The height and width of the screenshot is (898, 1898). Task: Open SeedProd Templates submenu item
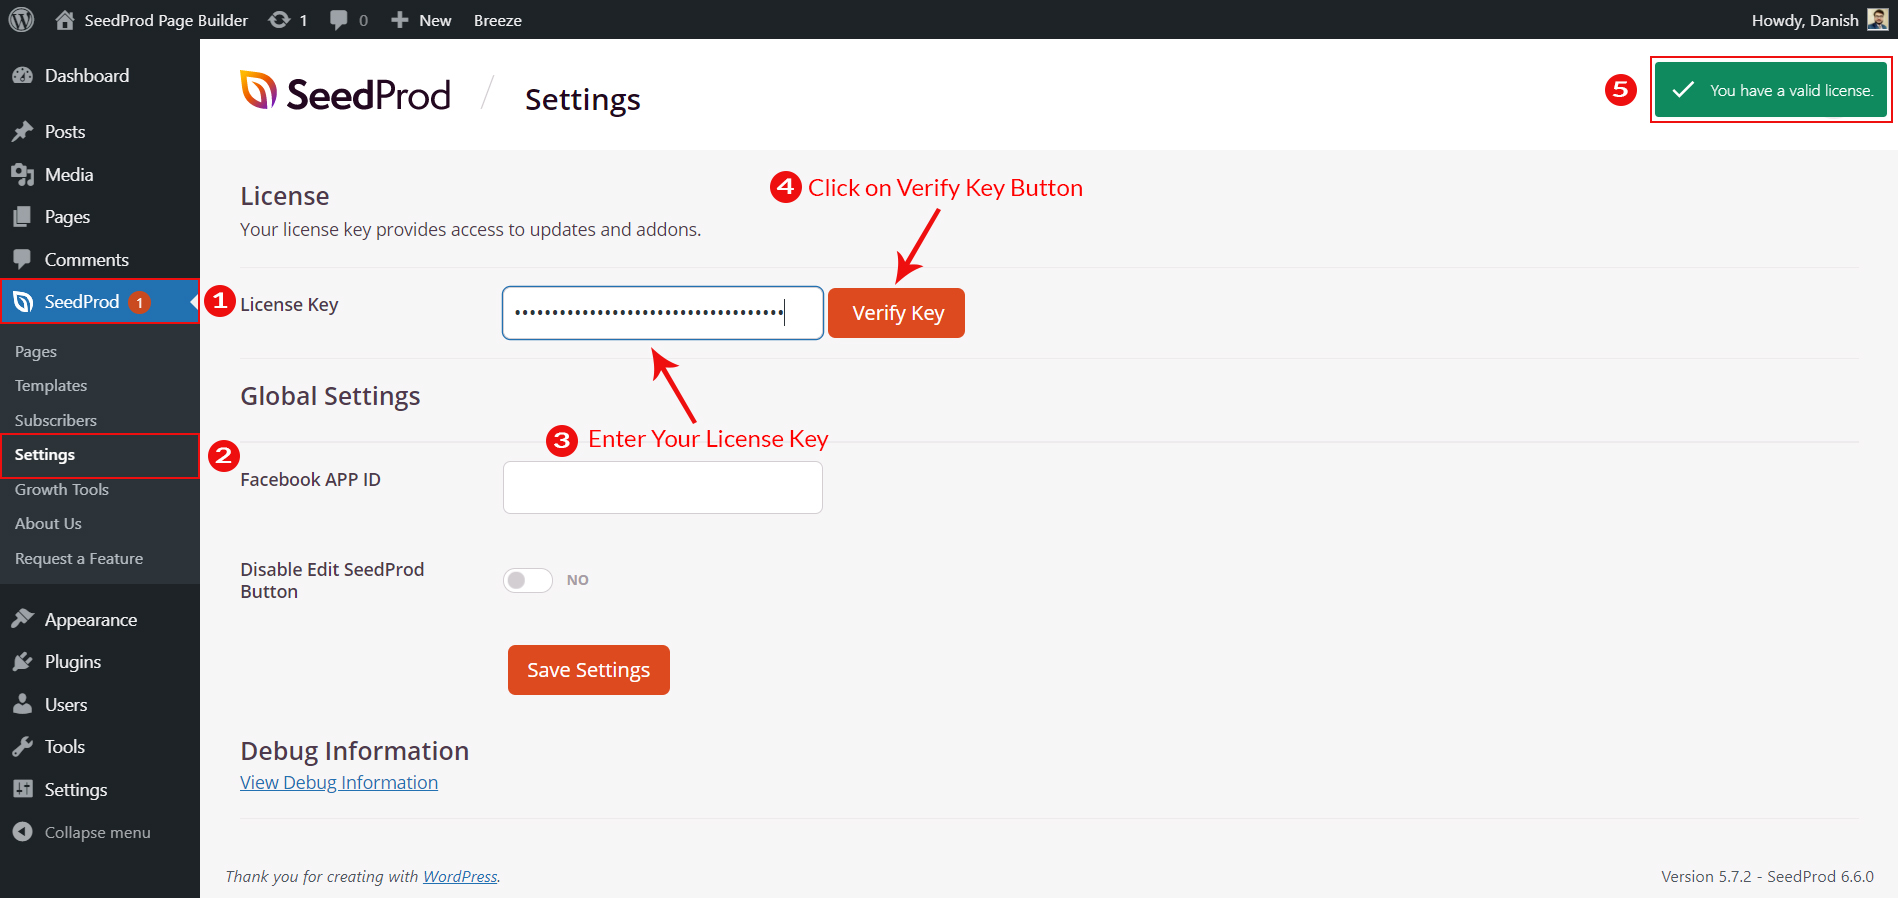coord(51,386)
